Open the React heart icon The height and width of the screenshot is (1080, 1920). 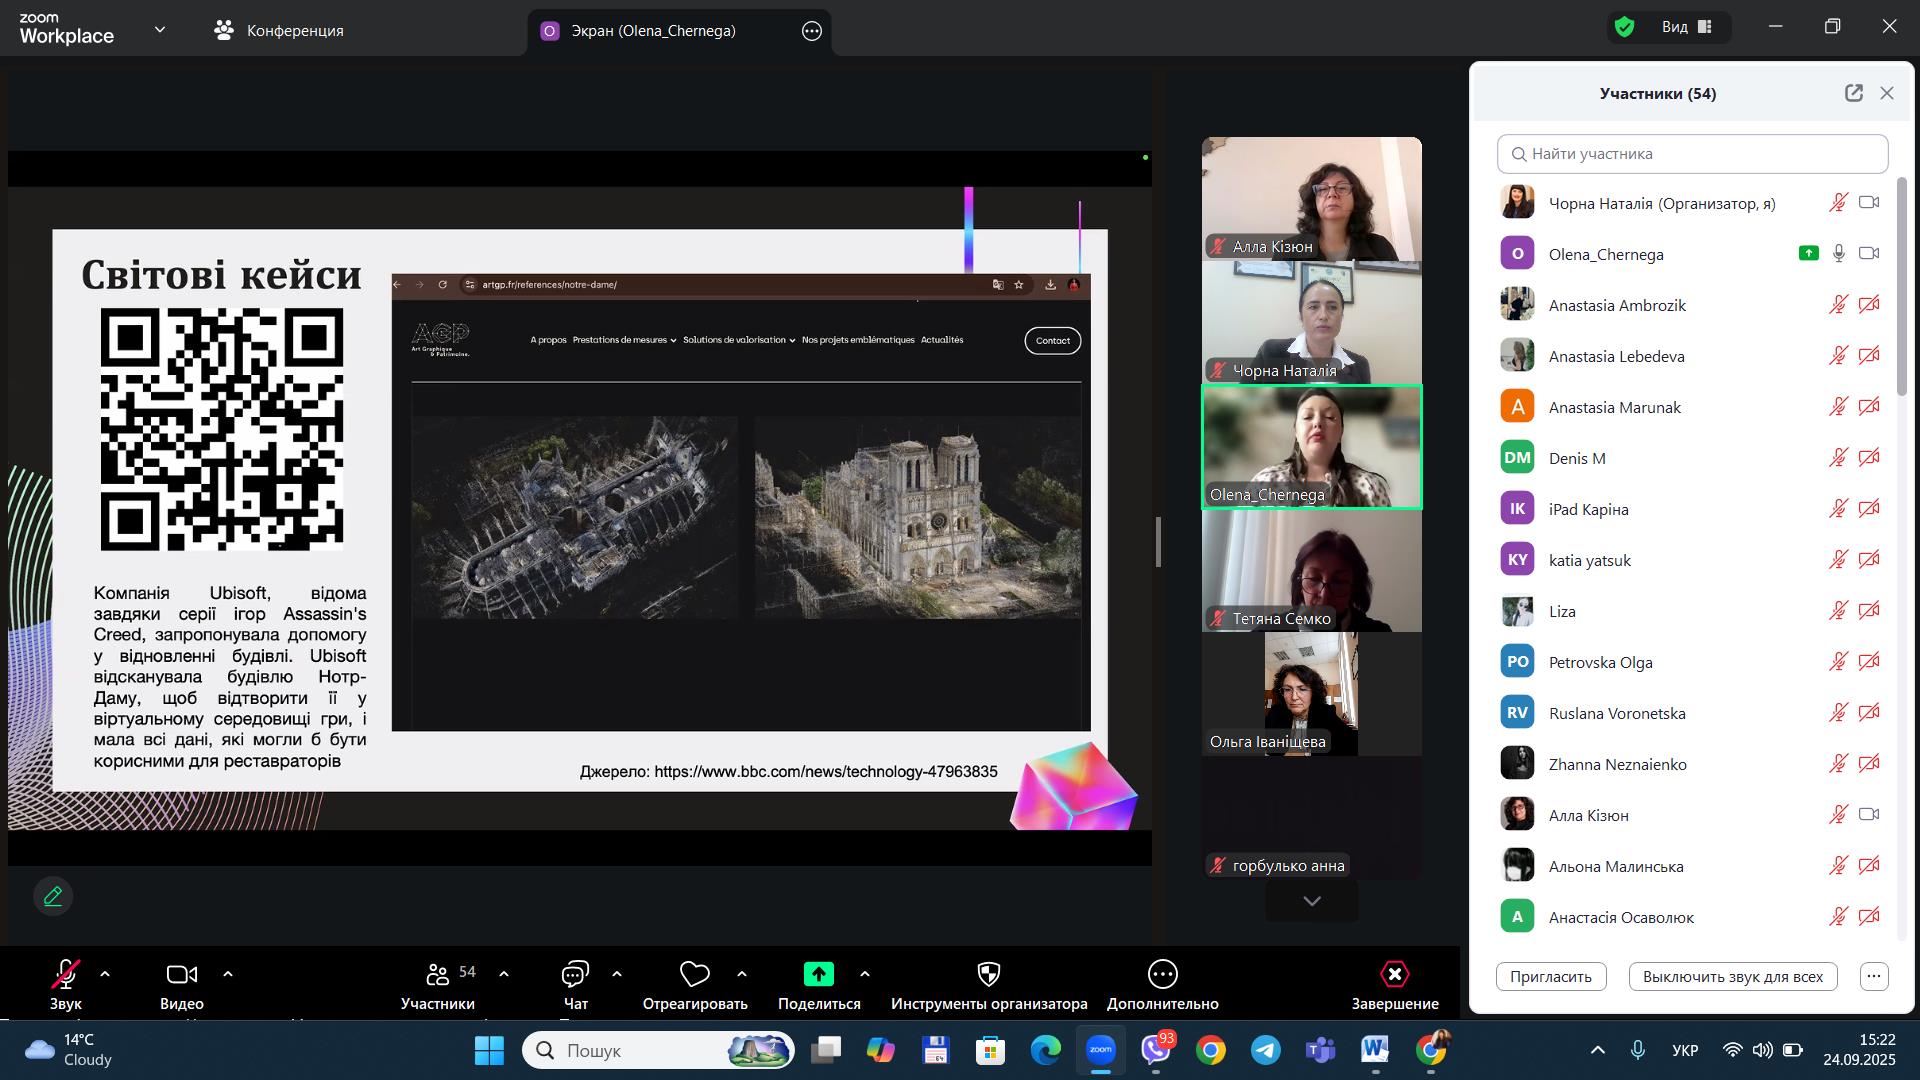694,974
